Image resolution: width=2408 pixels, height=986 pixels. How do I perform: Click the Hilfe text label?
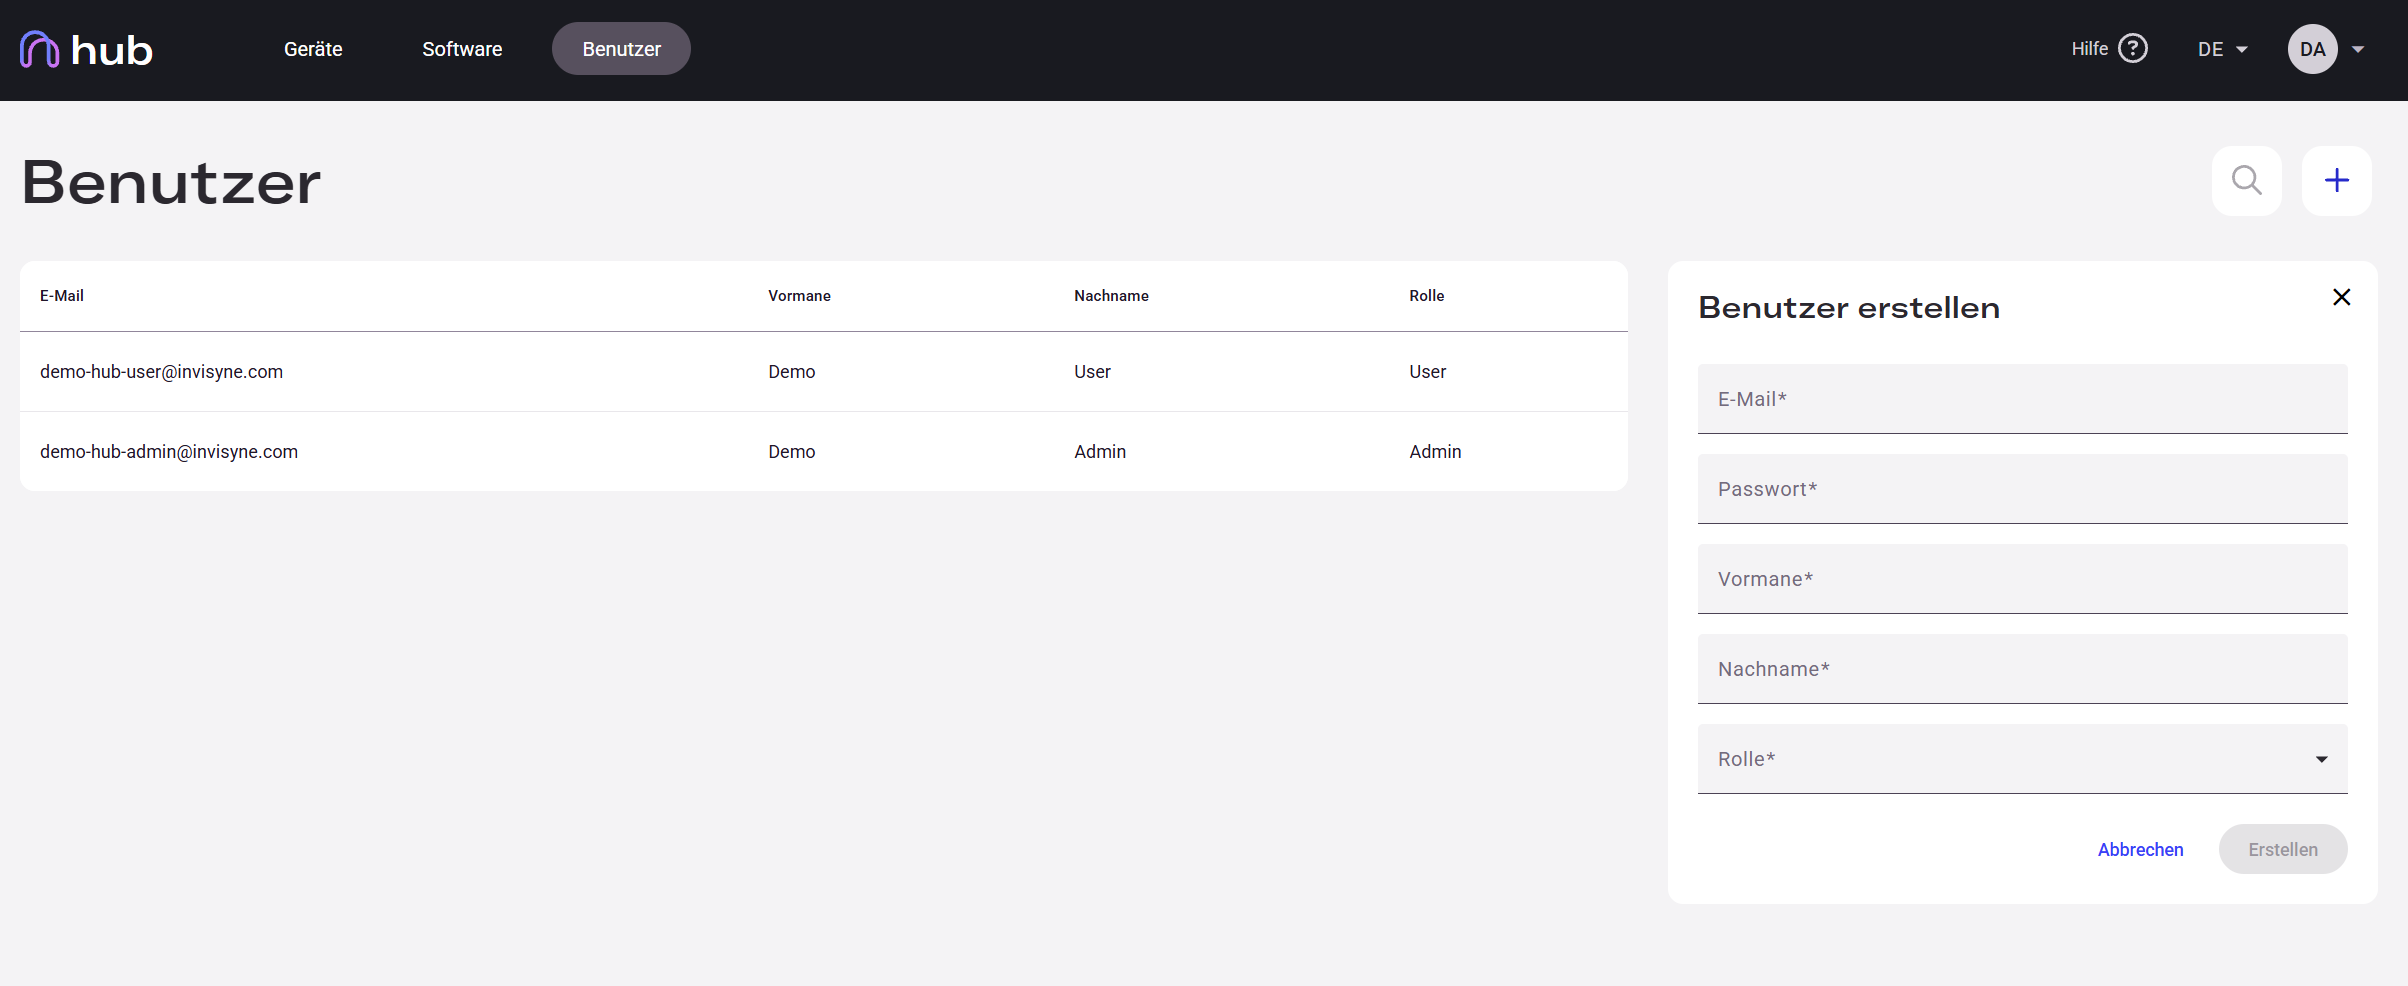(x=2089, y=49)
